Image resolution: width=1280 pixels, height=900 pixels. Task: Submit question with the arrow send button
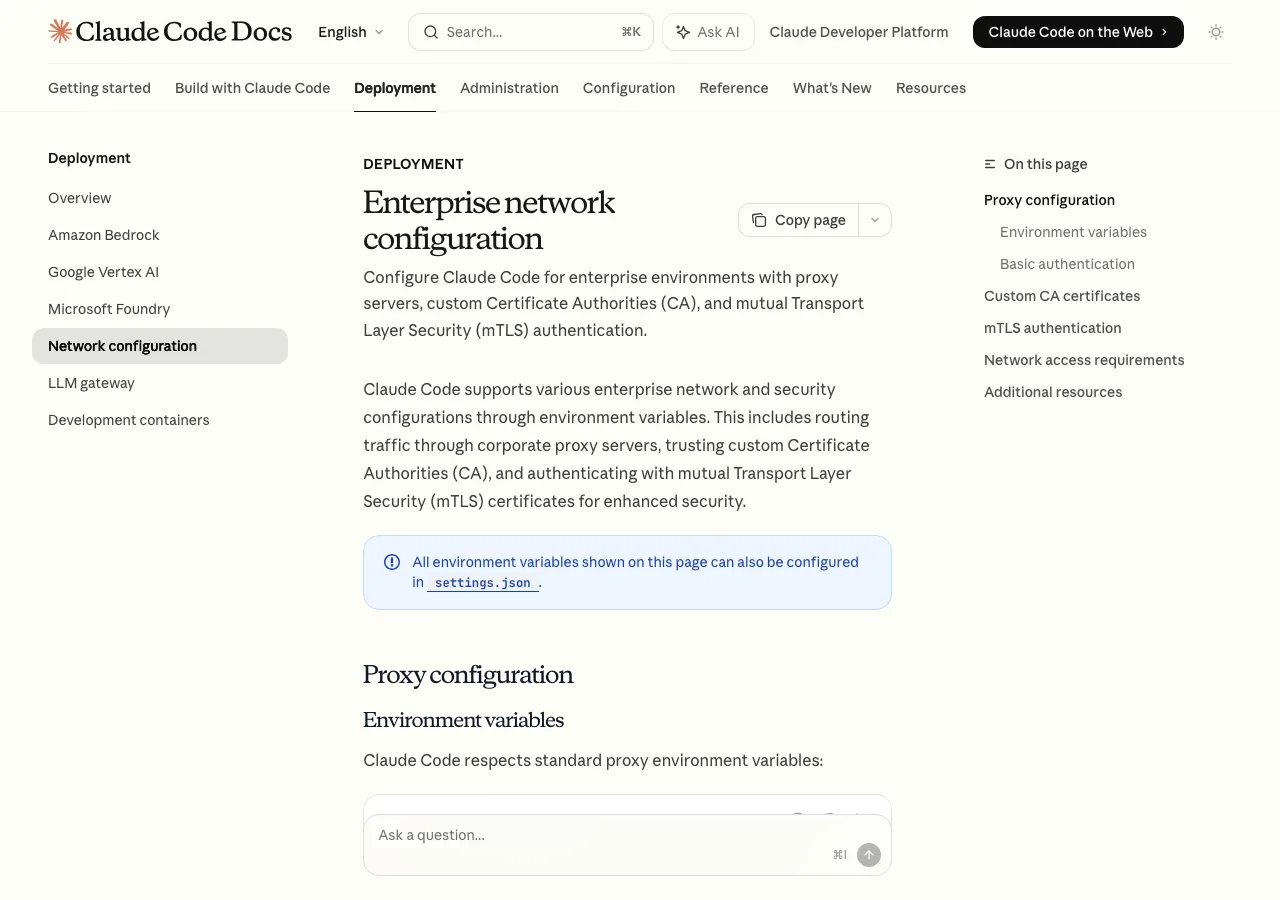click(x=869, y=854)
